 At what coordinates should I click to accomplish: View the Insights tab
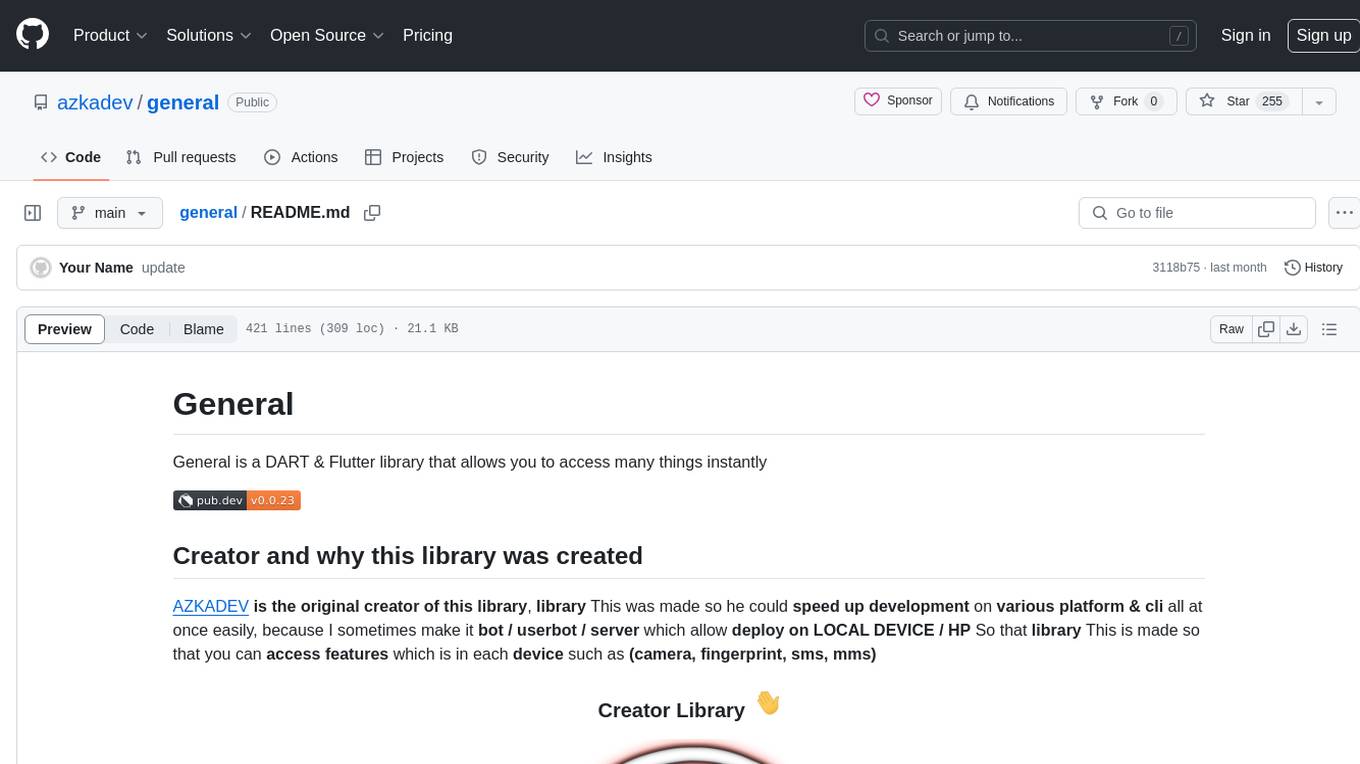[x=614, y=157]
